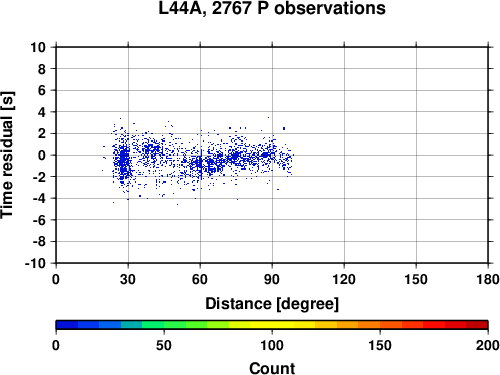
Task: Click the y-axis tick label -10
Action: (x=35, y=263)
